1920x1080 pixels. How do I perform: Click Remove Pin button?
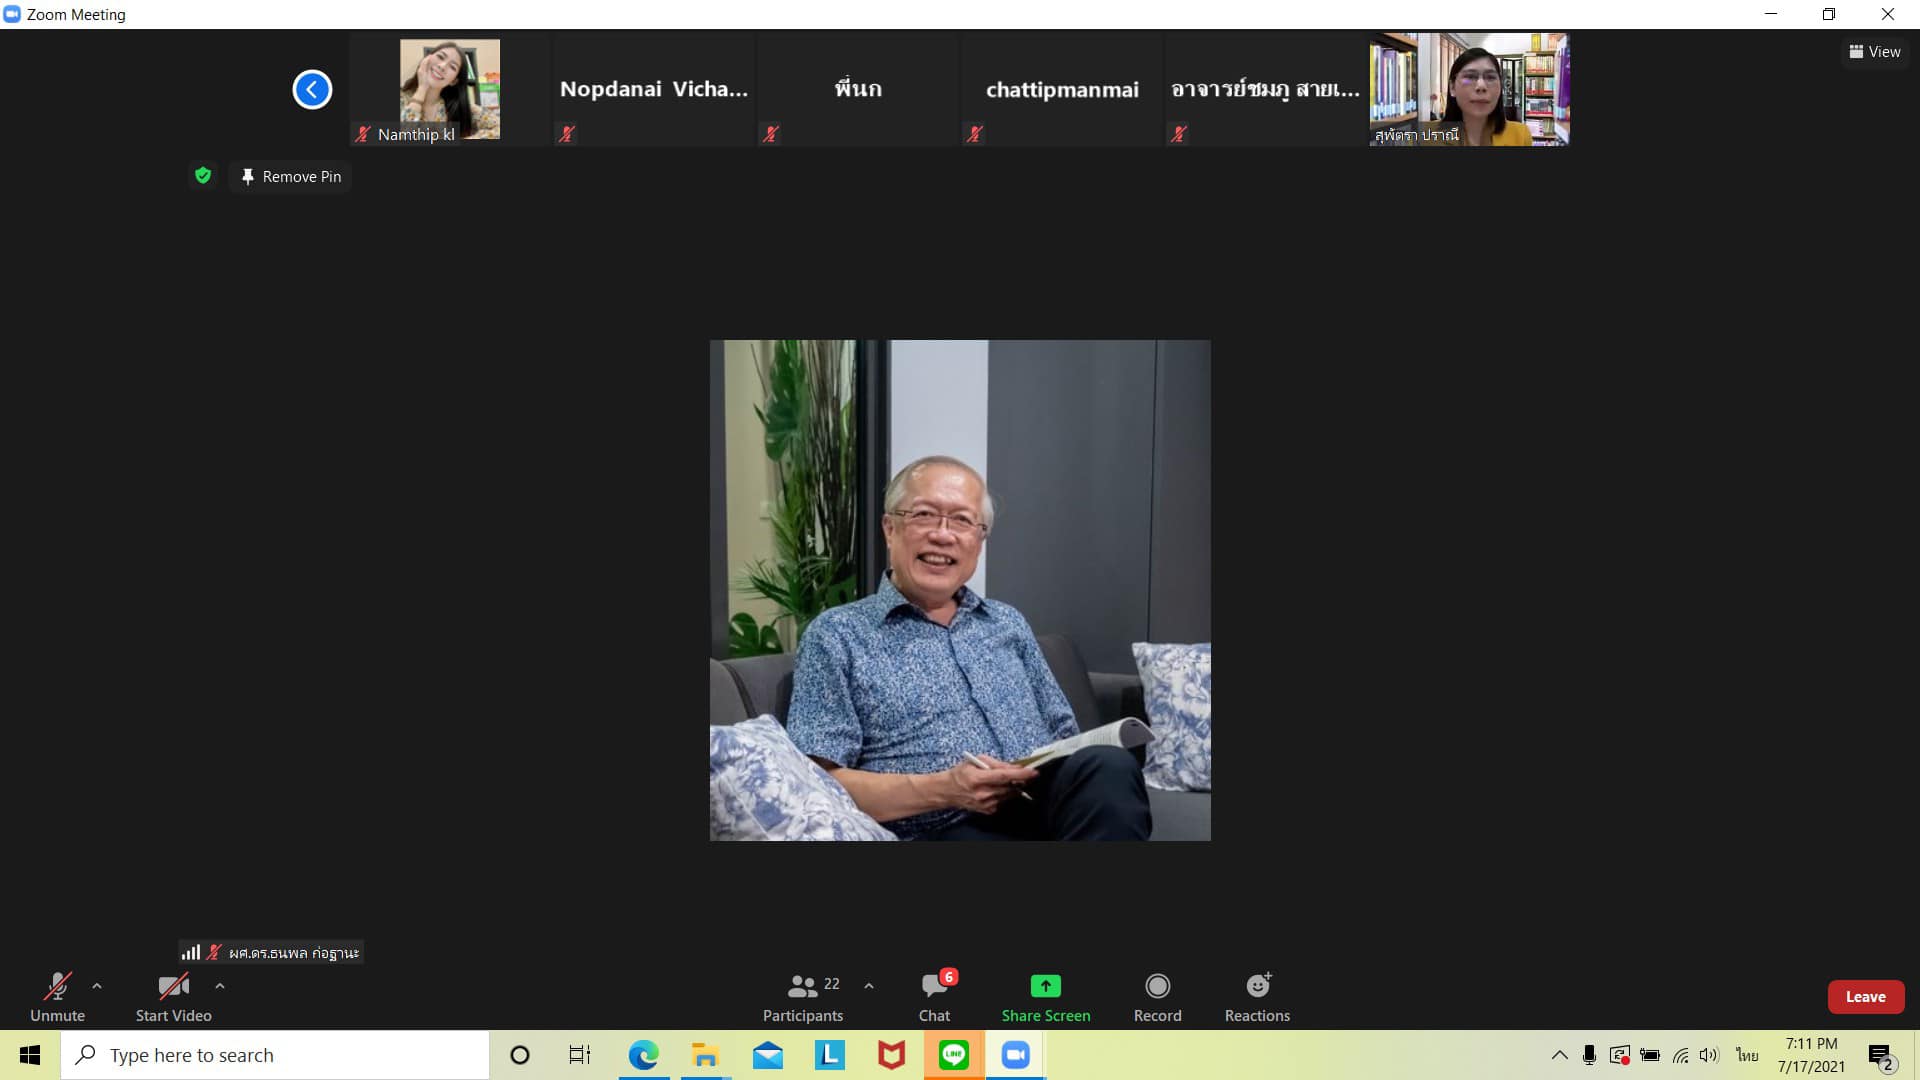click(291, 177)
